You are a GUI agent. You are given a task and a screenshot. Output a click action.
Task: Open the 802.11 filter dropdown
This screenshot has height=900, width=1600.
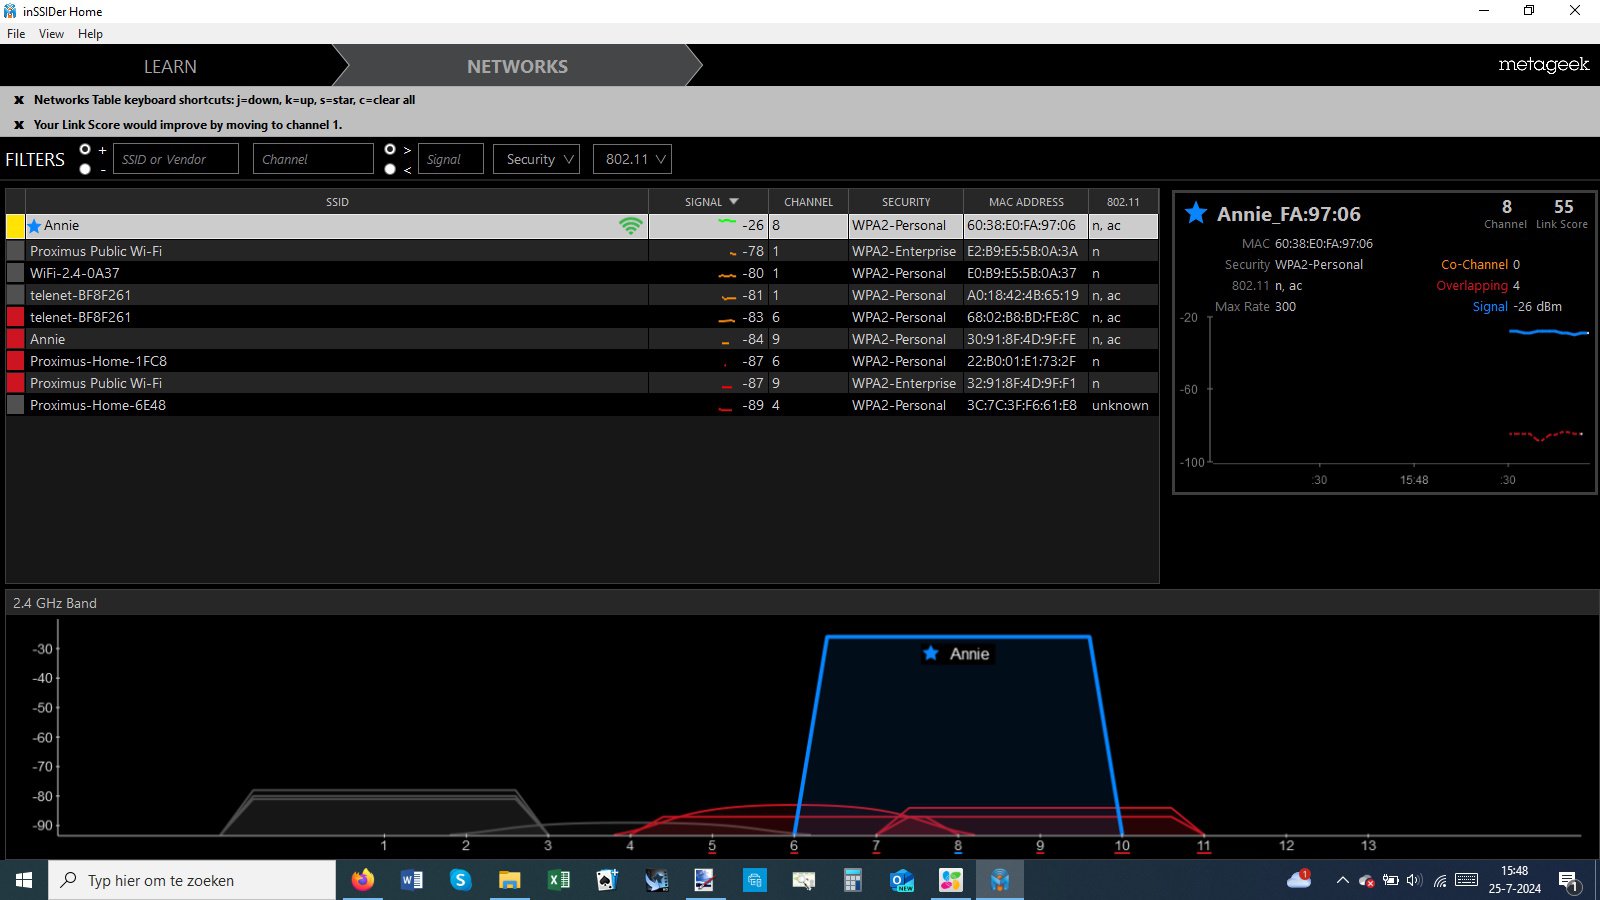coord(632,159)
